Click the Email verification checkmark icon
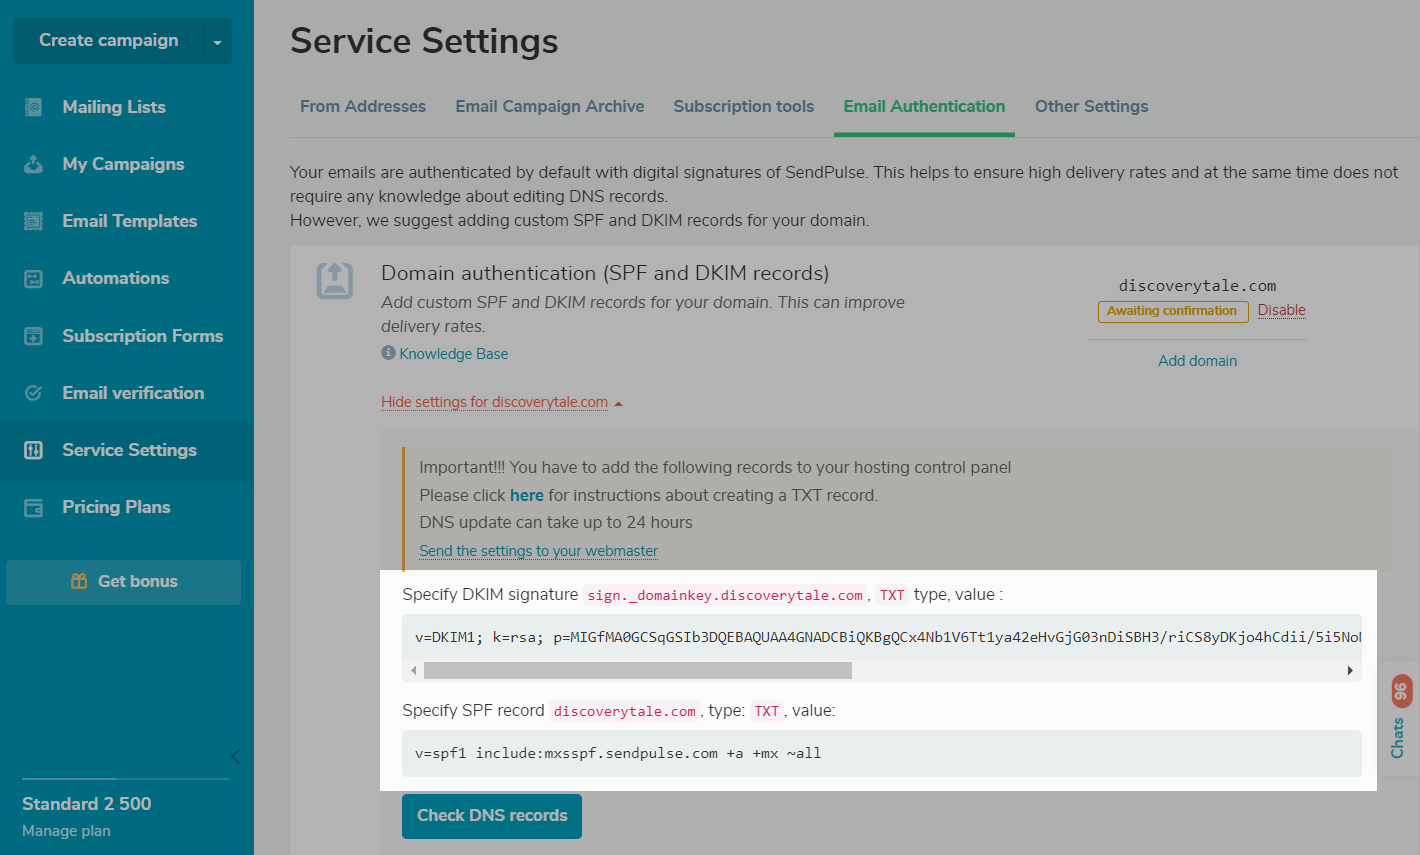Image resolution: width=1420 pixels, height=855 pixels. pos(33,393)
